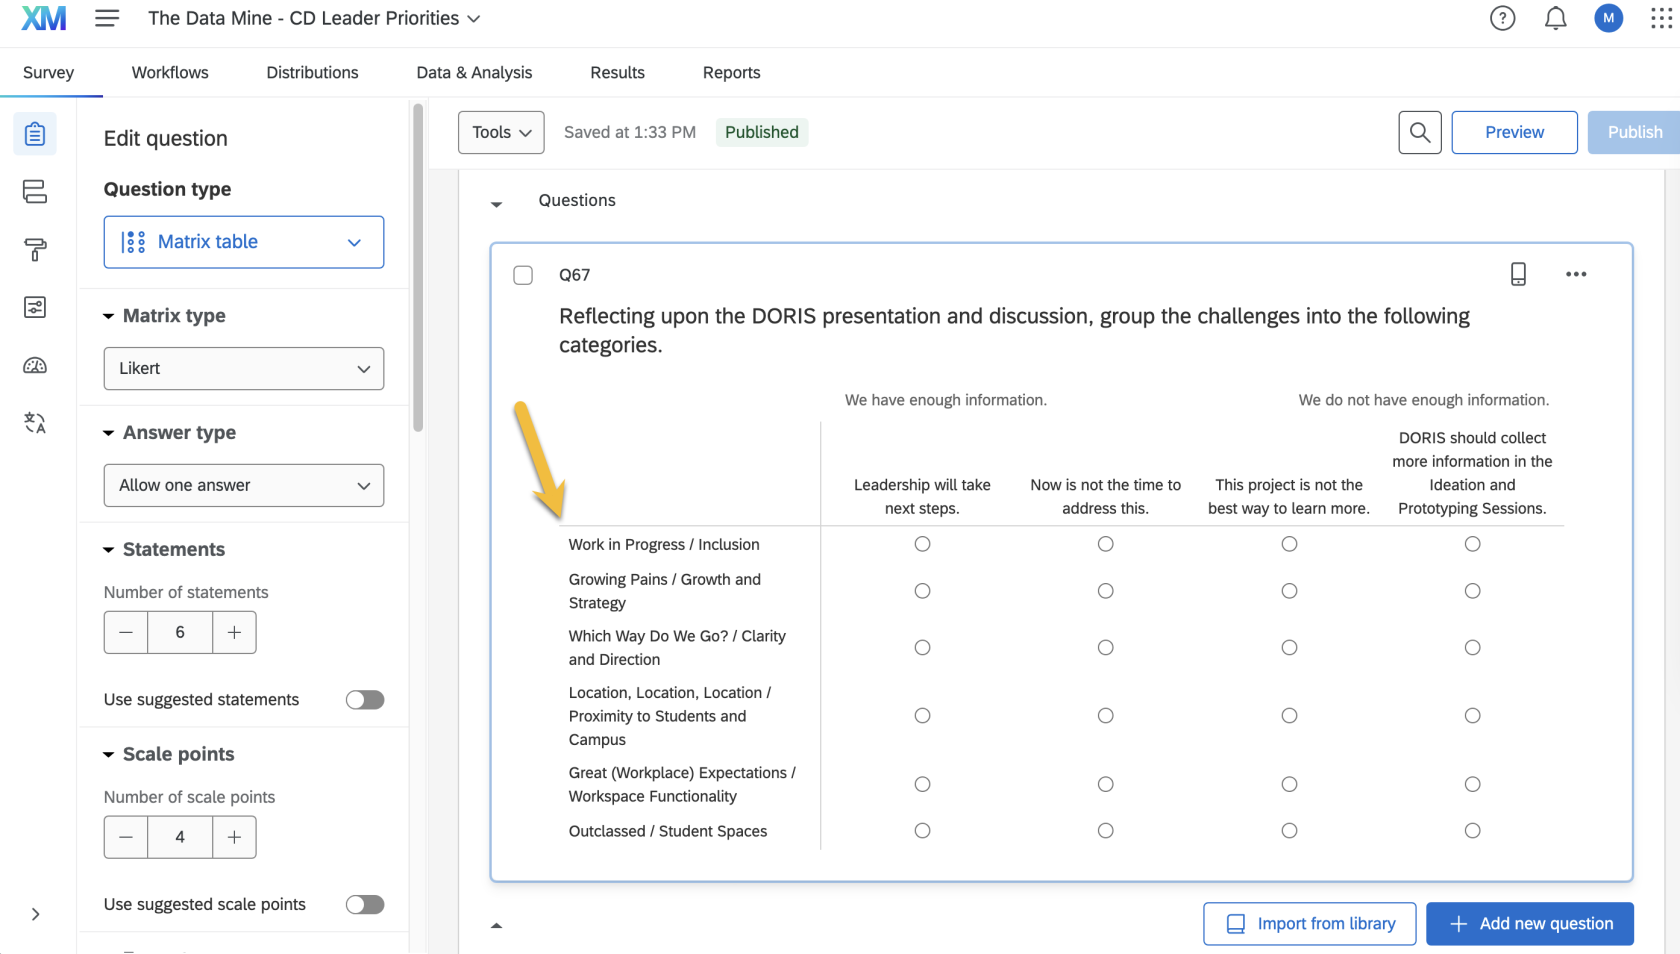Click the block collapse arrow below Q67

(x=496, y=926)
